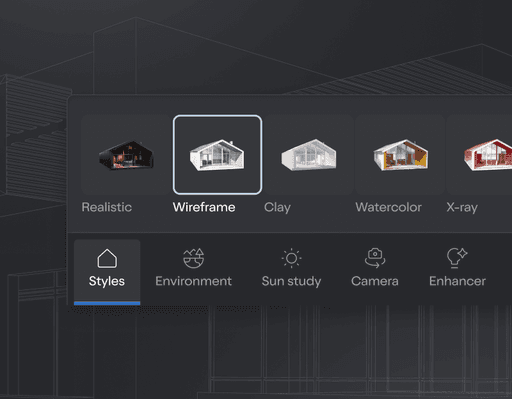Click the X-ray label text
512x399 pixels.
pyautogui.click(x=462, y=208)
